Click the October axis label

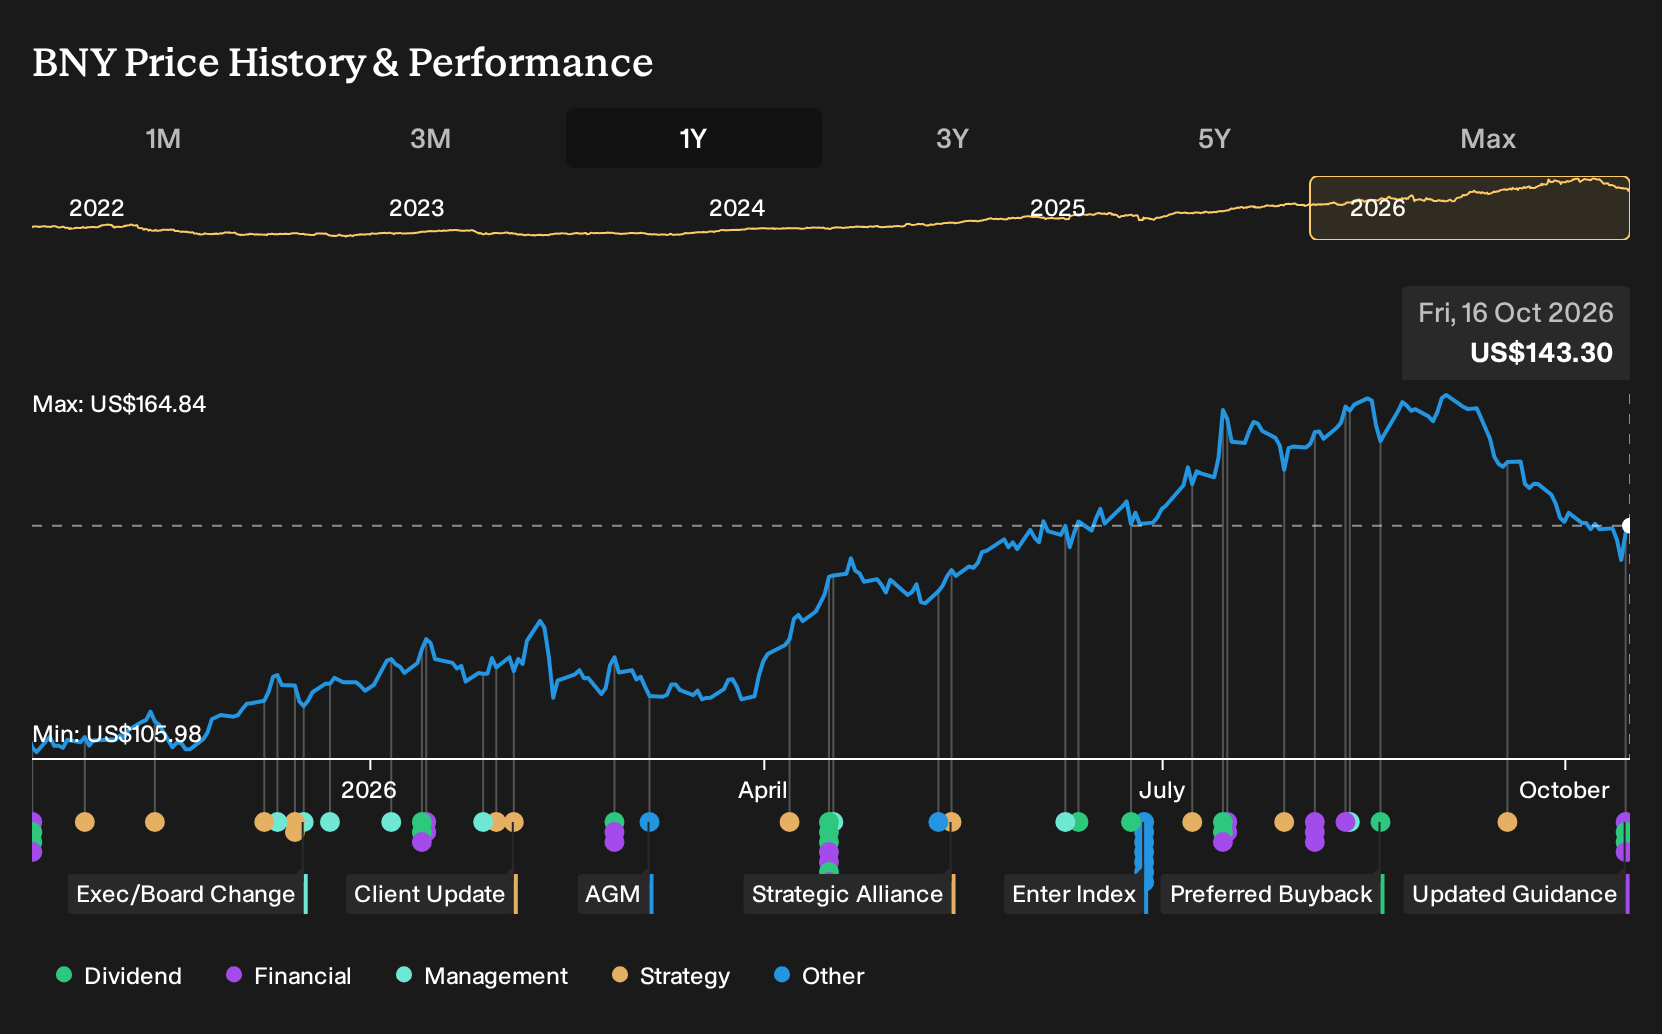1564,790
